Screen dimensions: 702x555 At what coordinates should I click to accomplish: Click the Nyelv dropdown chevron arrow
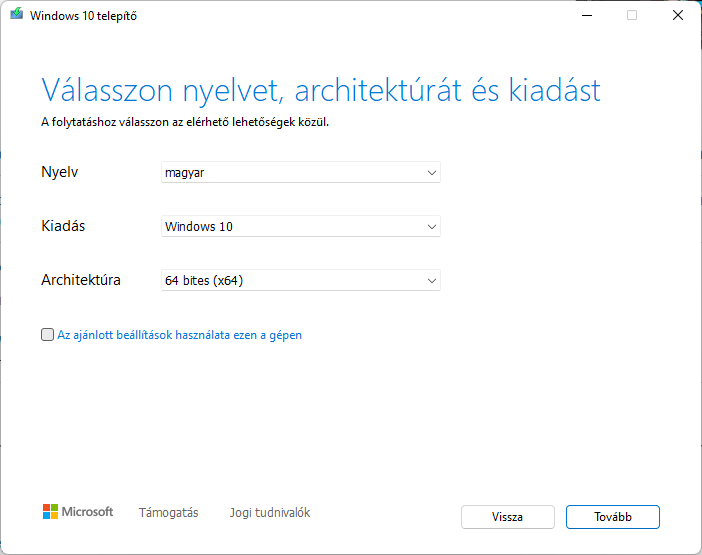point(432,173)
